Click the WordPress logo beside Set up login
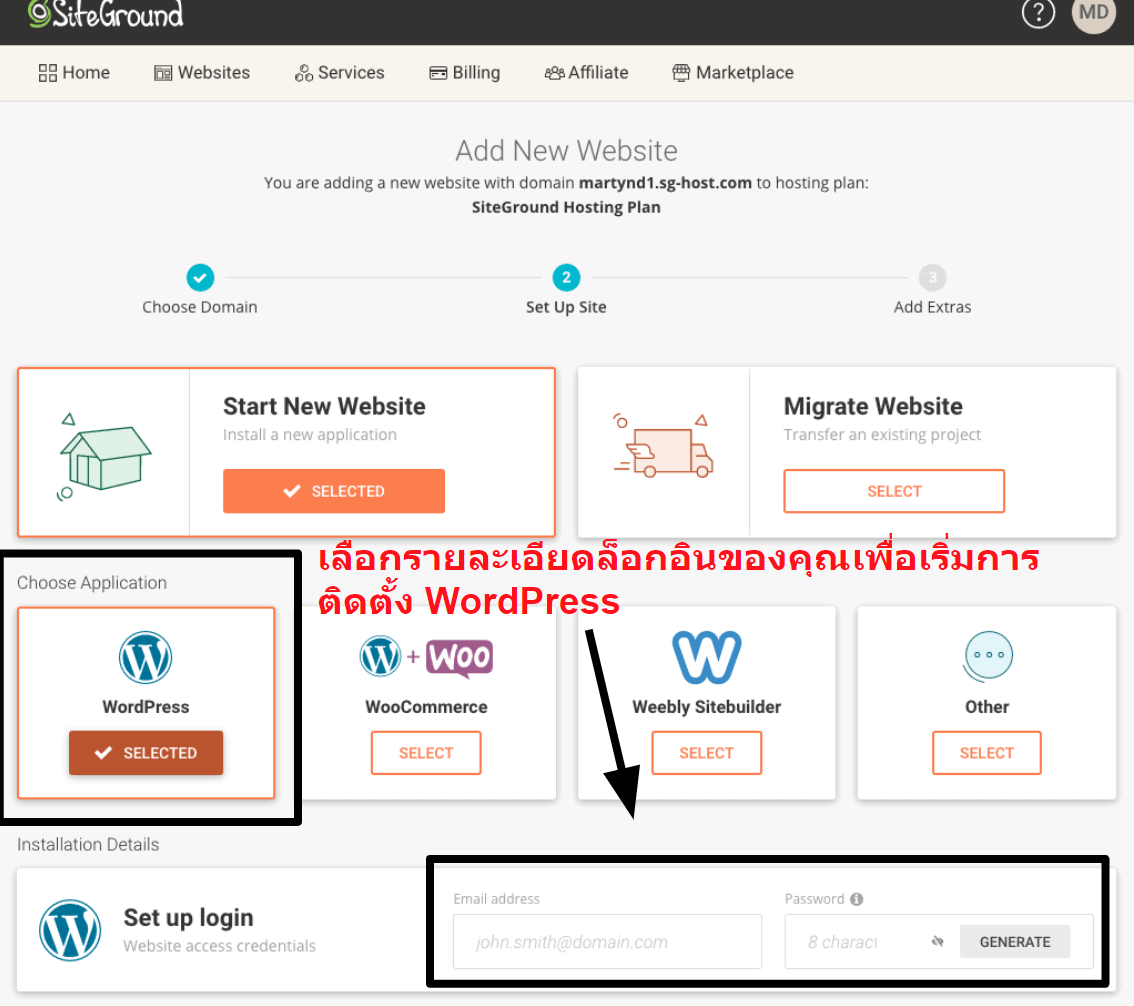Image resolution: width=1134 pixels, height=1006 pixels. click(x=70, y=930)
